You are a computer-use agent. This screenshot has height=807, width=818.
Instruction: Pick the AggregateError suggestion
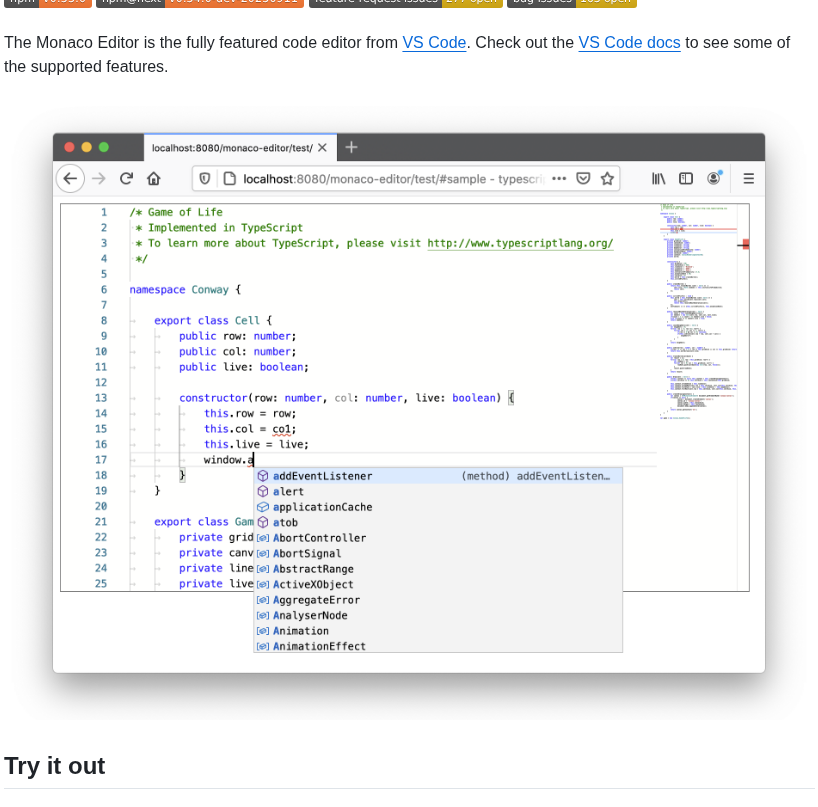click(x=438, y=600)
